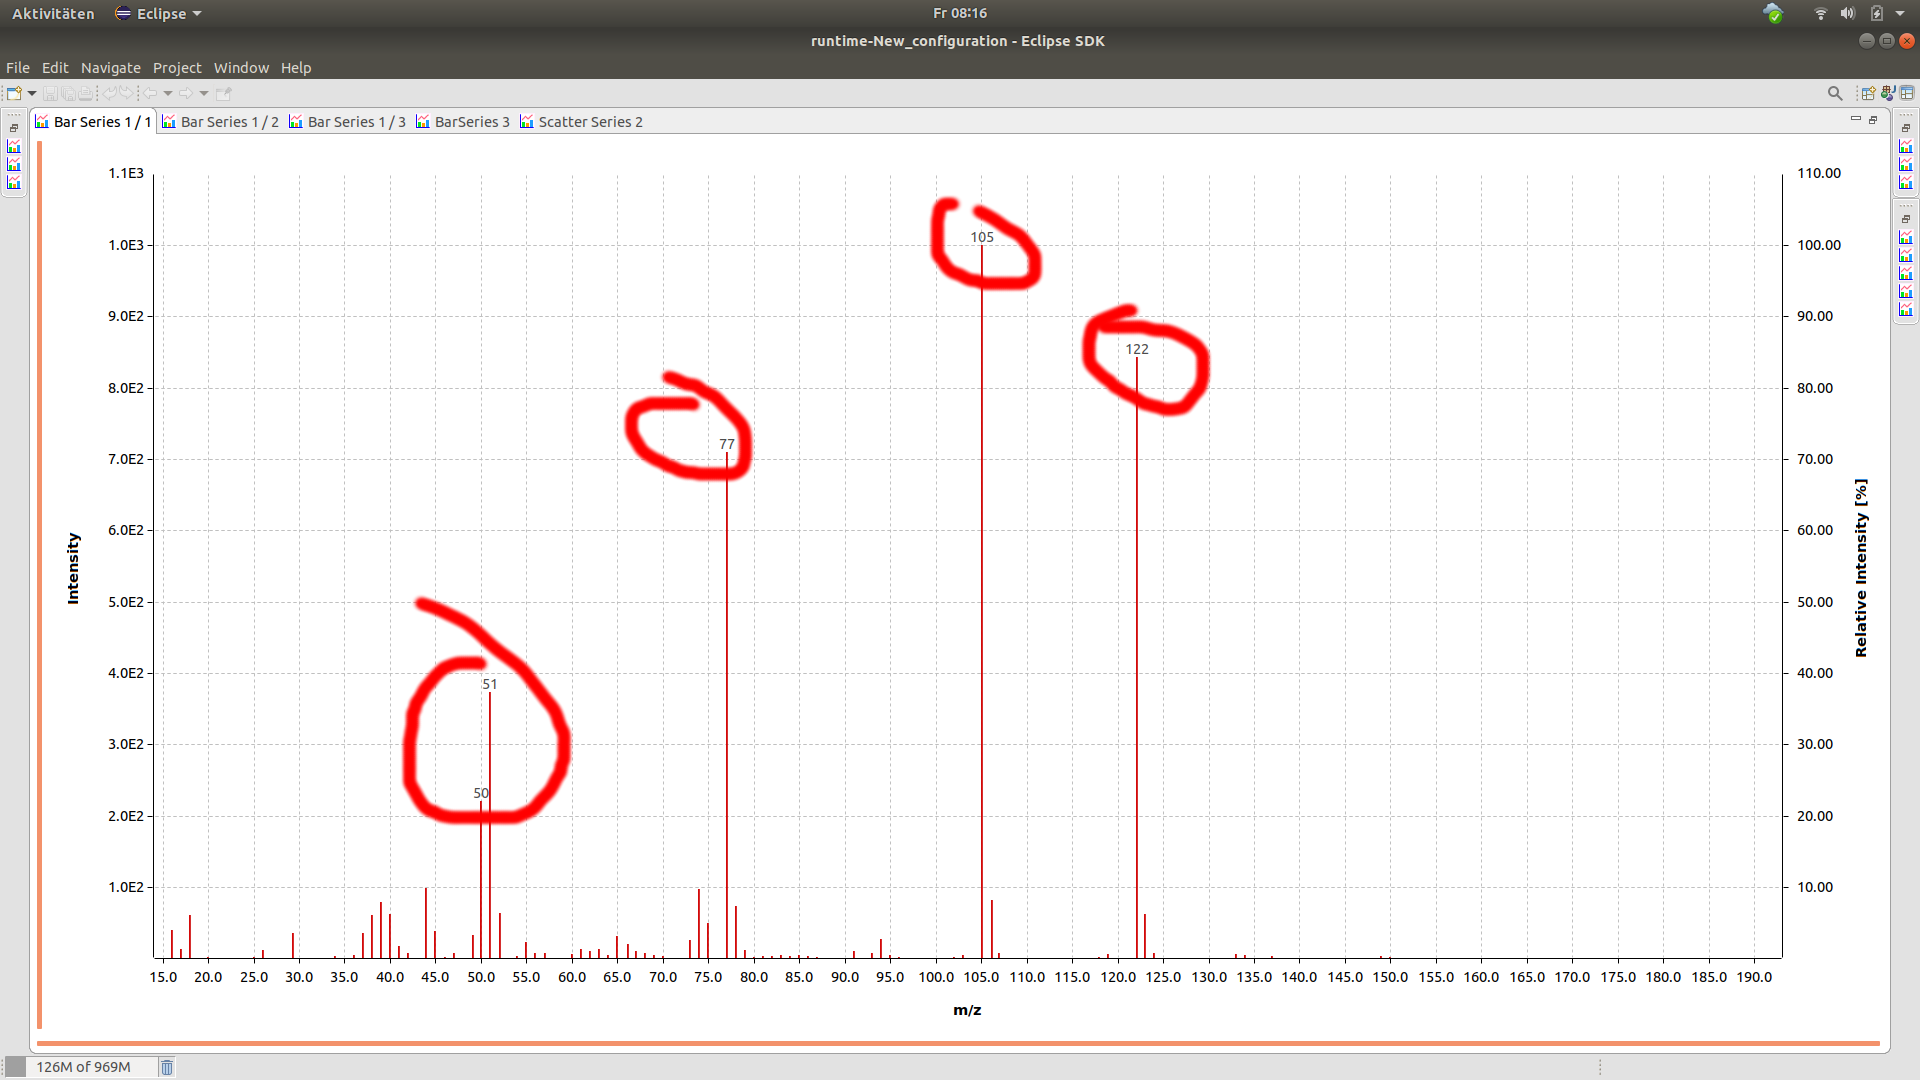The height and width of the screenshot is (1080, 1920).
Task: Run garbage collector trash icon
Action: click(x=167, y=1067)
